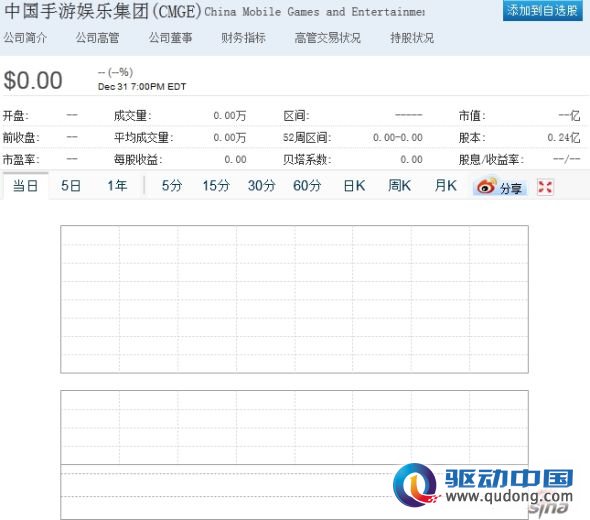Click the upper price chart area
590x520 pixels.
coord(294,299)
